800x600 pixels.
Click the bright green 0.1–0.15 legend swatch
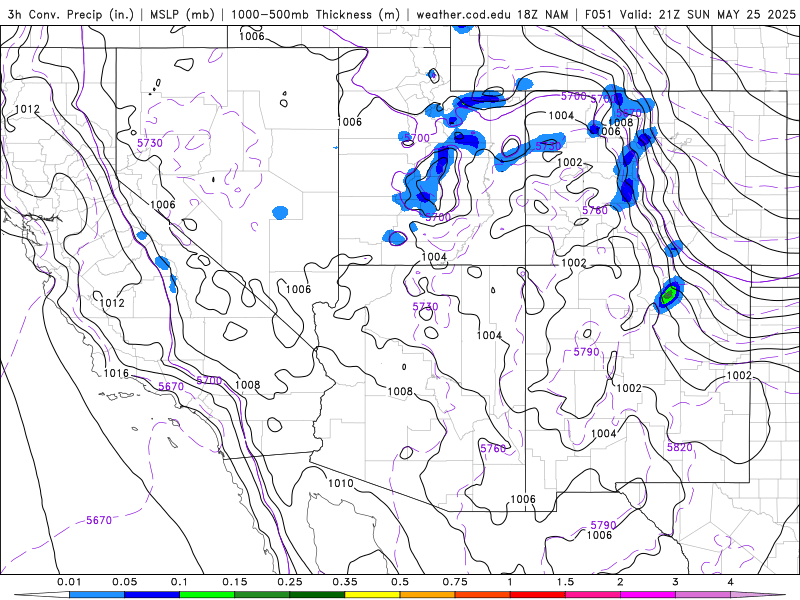(x=207, y=595)
